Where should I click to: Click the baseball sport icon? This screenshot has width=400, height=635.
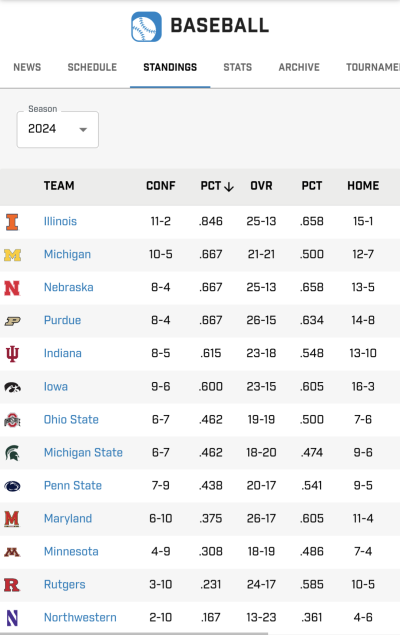pyautogui.click(x=146, y=27)
